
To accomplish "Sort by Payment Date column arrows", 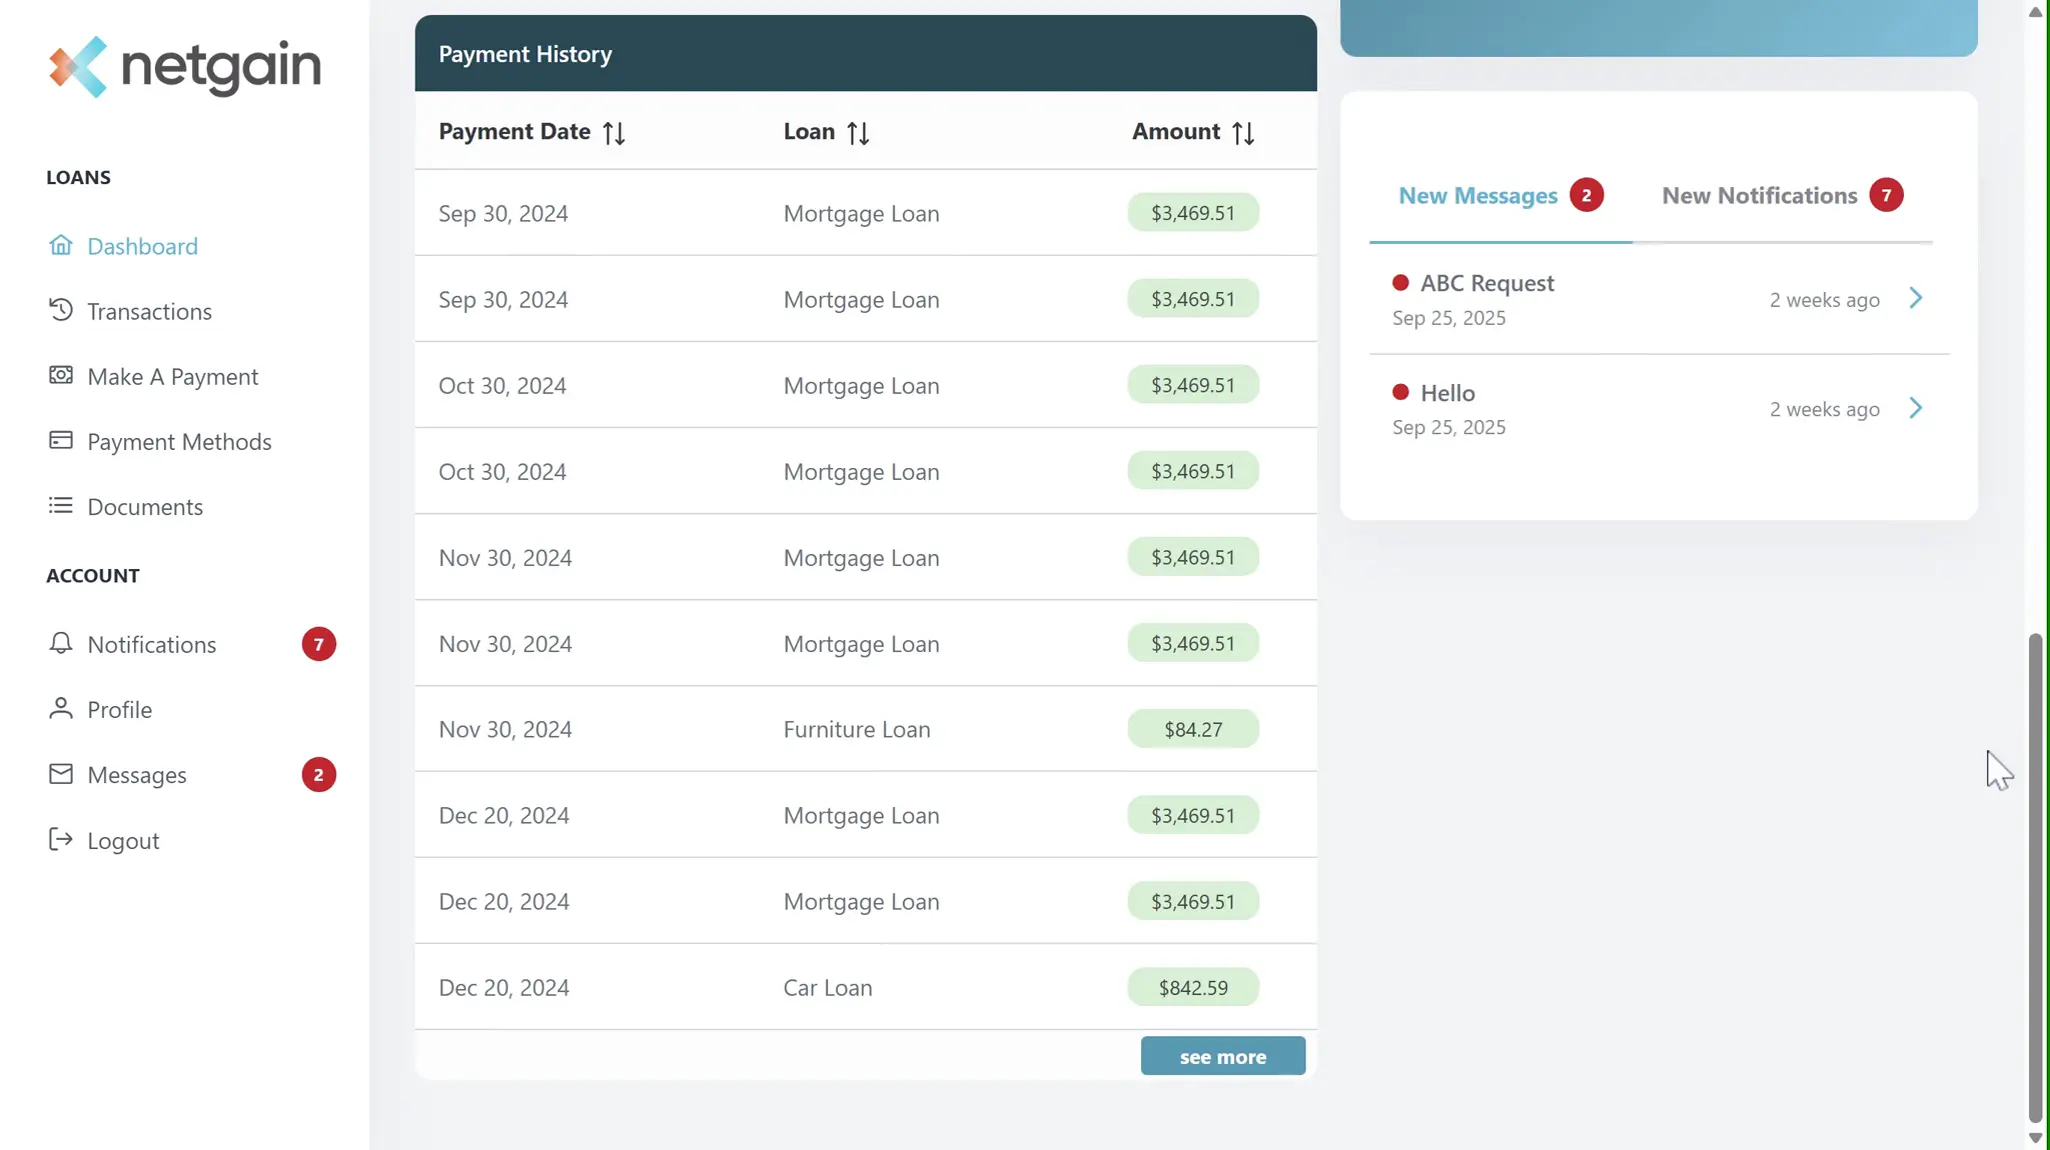I will pyautogui.click(x=614, y=133).
